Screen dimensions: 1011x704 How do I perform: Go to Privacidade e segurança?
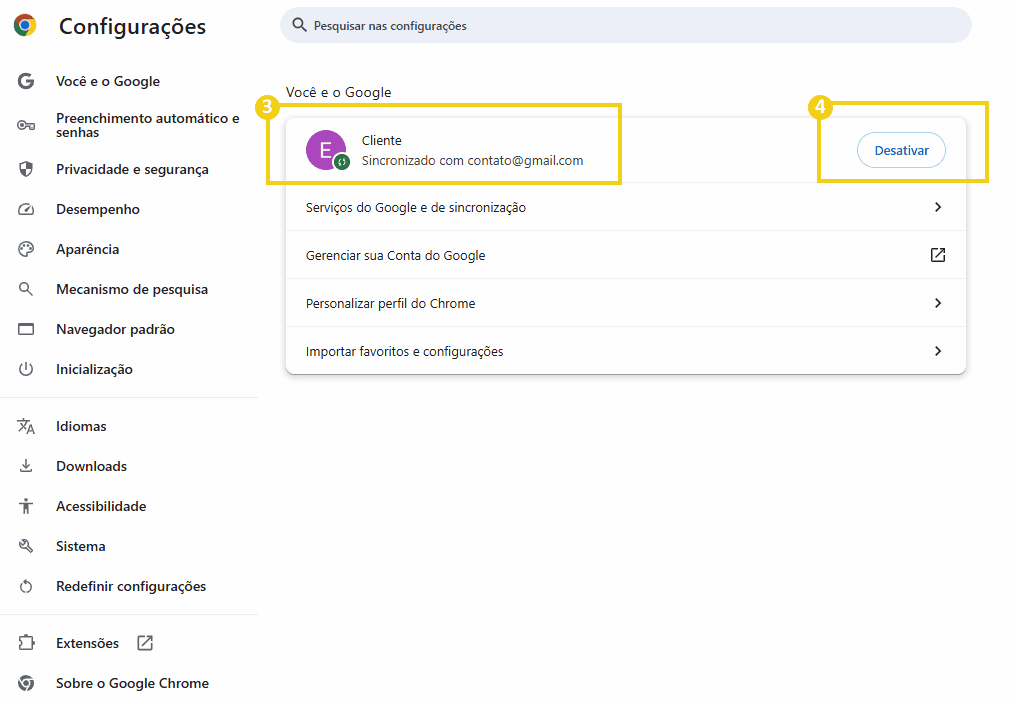tap(132, 170)
